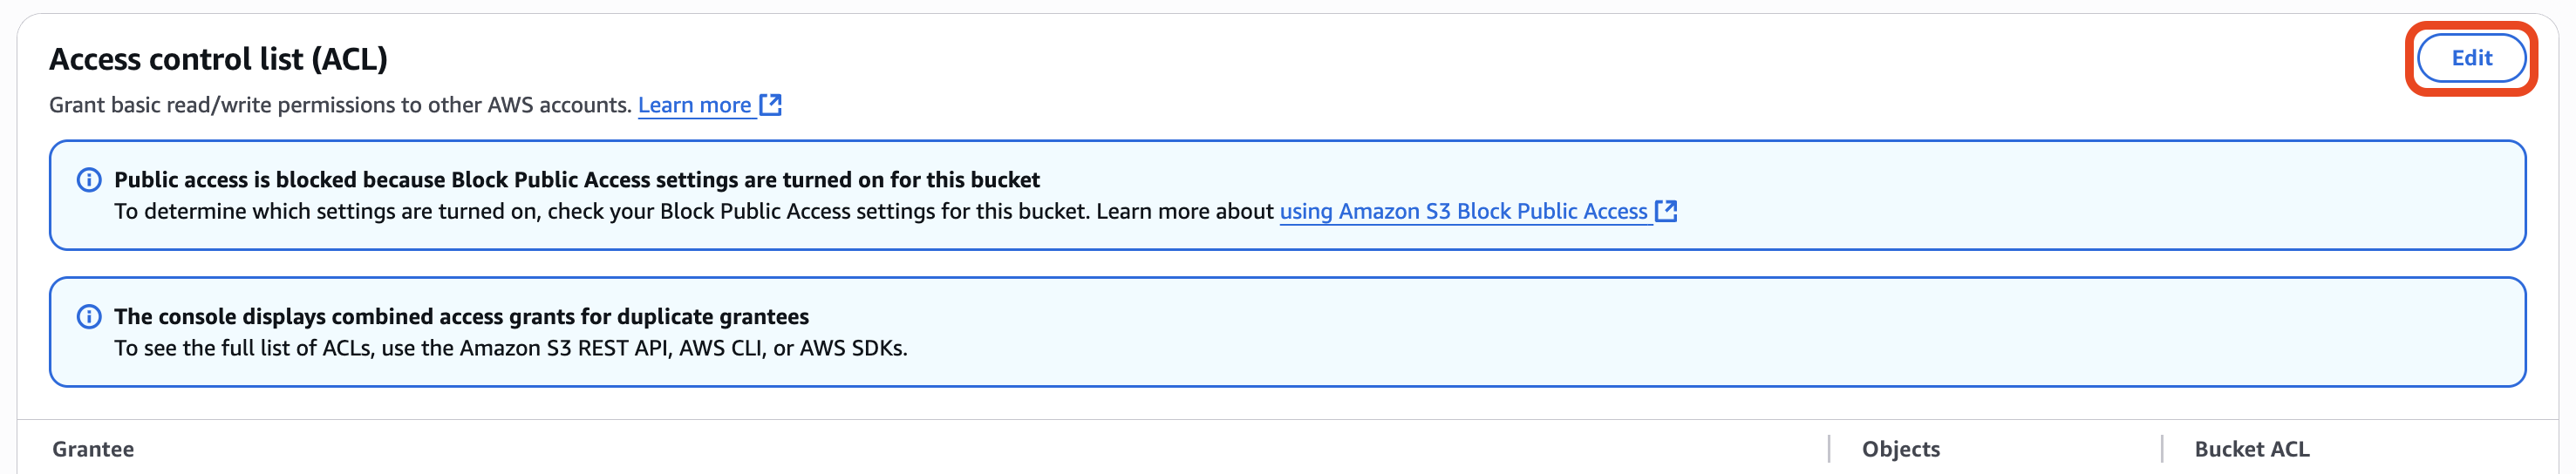Open the Learn more link
Image resolution: width=2576 pixels, height=474 pixels.
coord(694,105)
